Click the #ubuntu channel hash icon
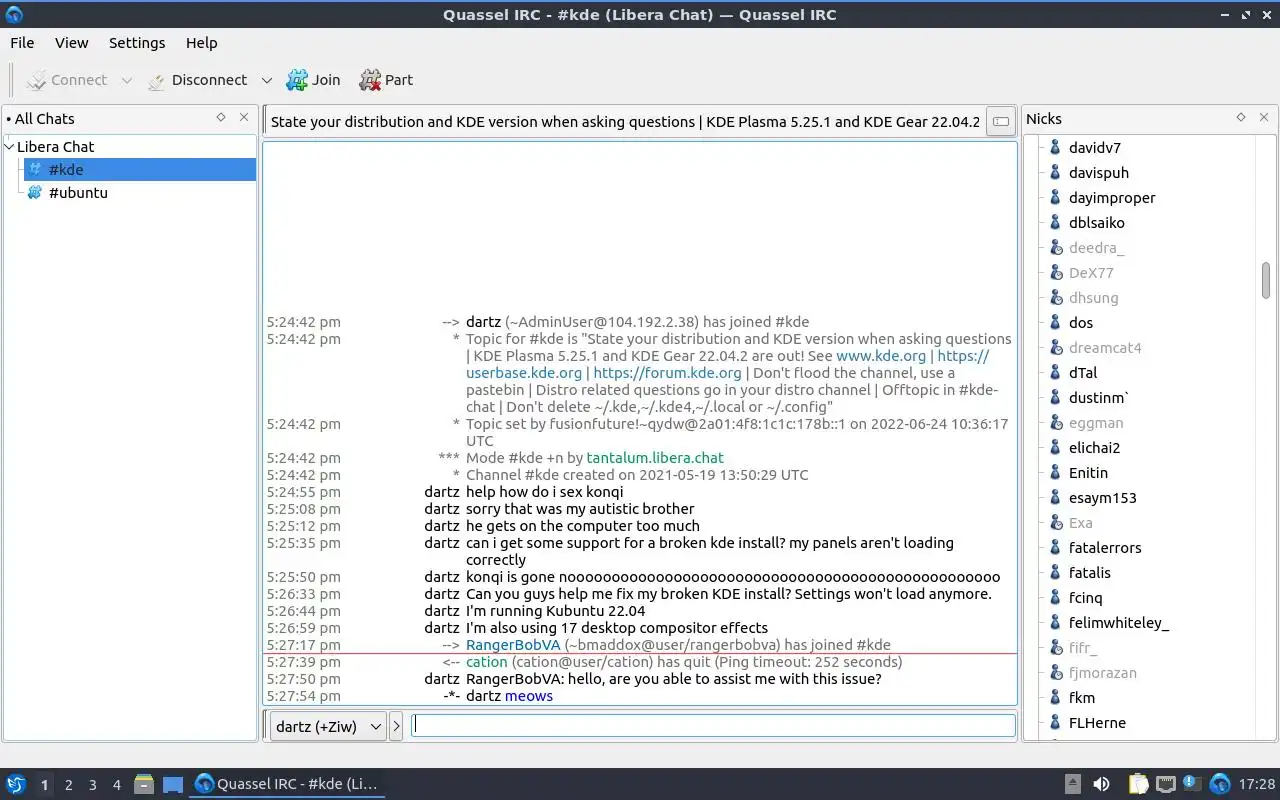1280x800 pixels. click(x=35, y=193)
